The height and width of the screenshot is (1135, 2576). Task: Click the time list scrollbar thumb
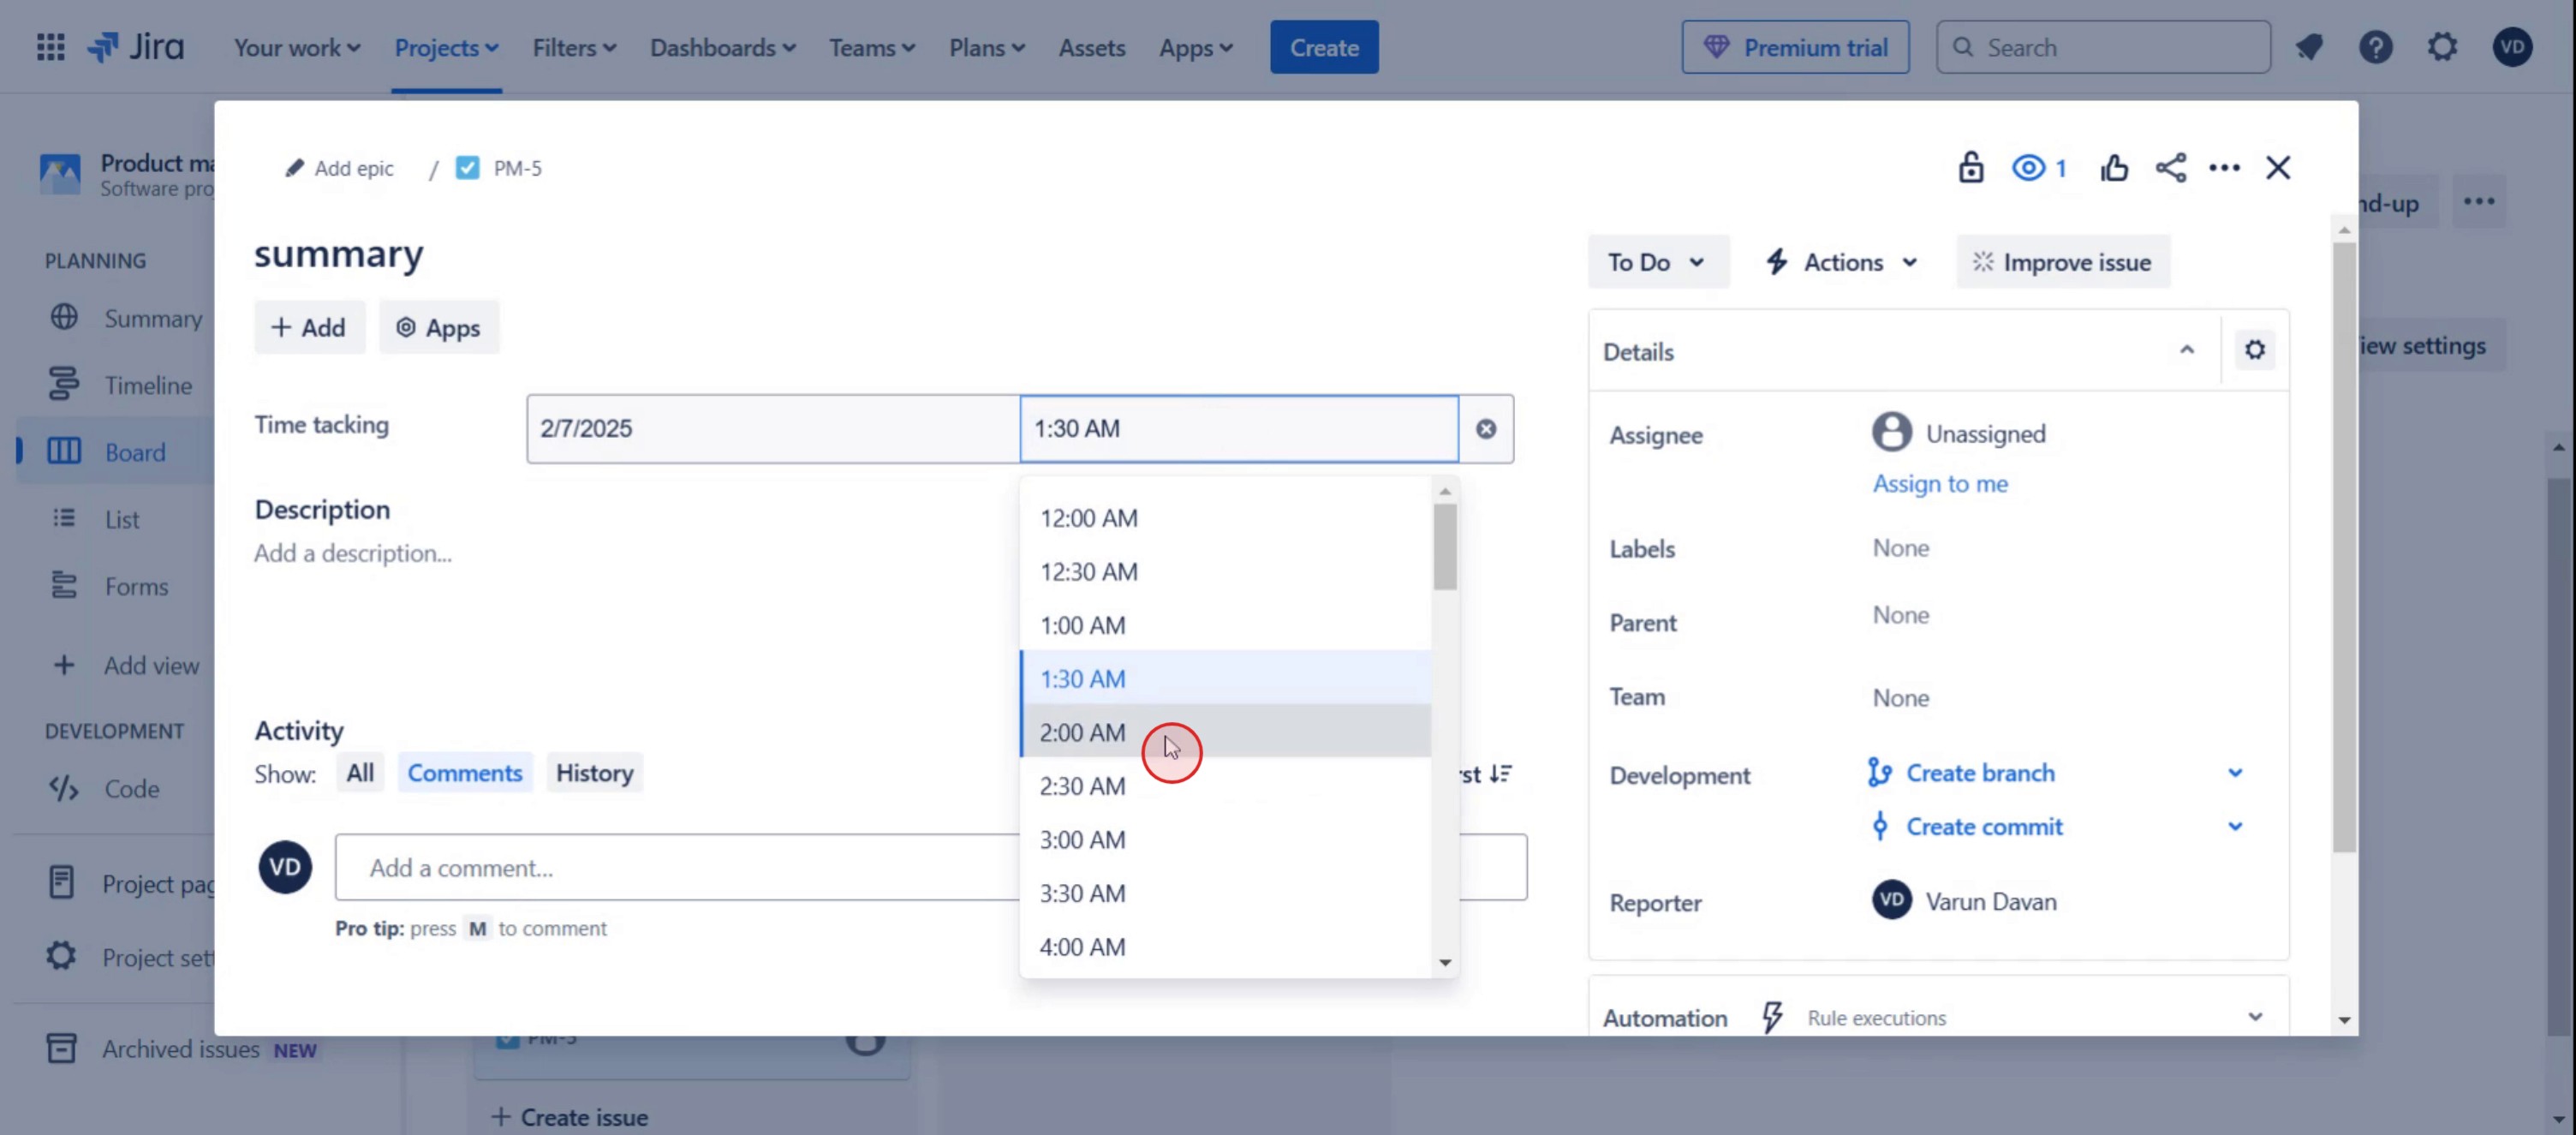[1444, 546]
